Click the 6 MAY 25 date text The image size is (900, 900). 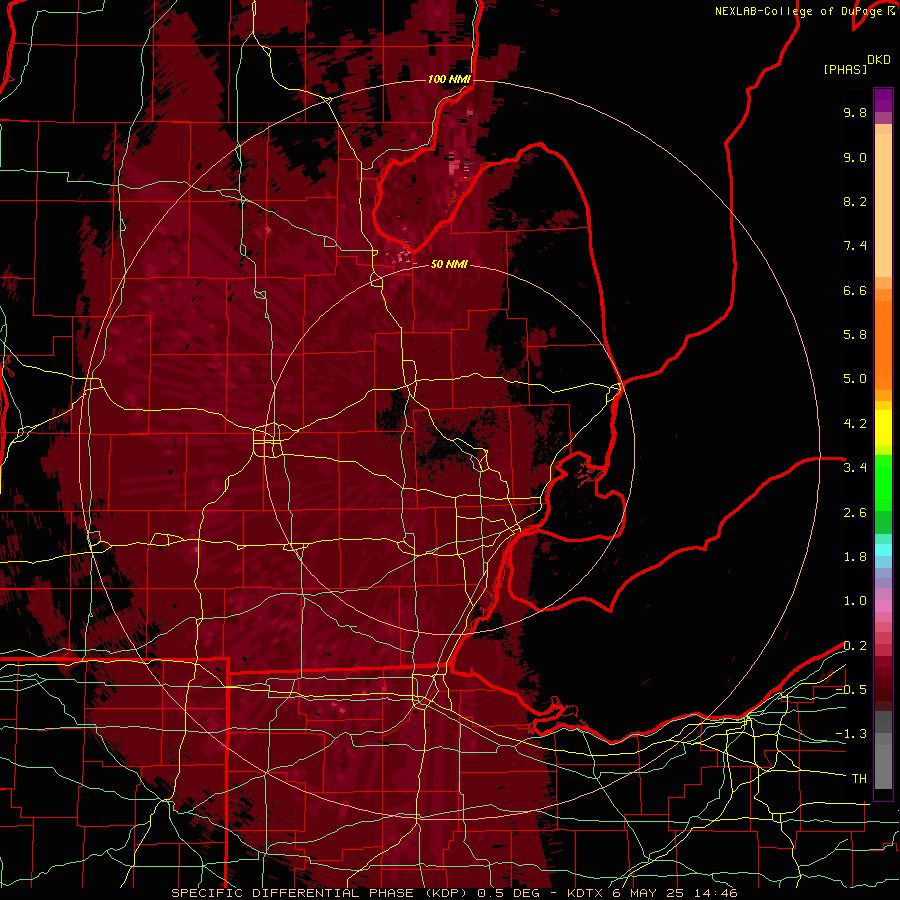tap(649, 893)
